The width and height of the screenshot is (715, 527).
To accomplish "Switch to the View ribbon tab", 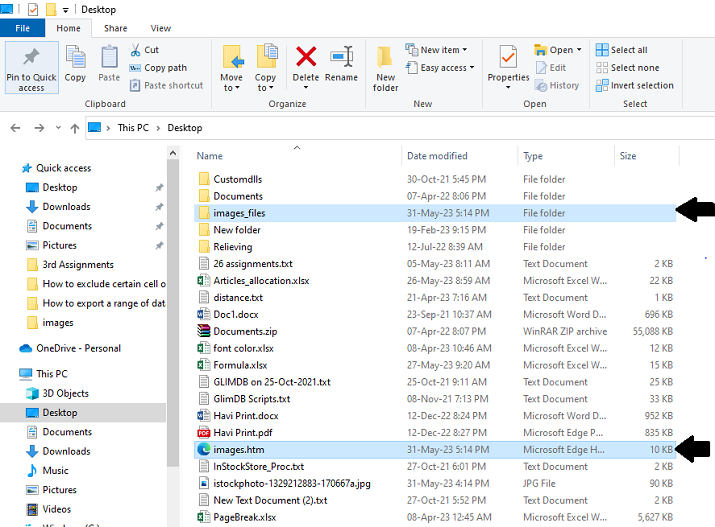I will pyautogui.click(x=161, y=28).
